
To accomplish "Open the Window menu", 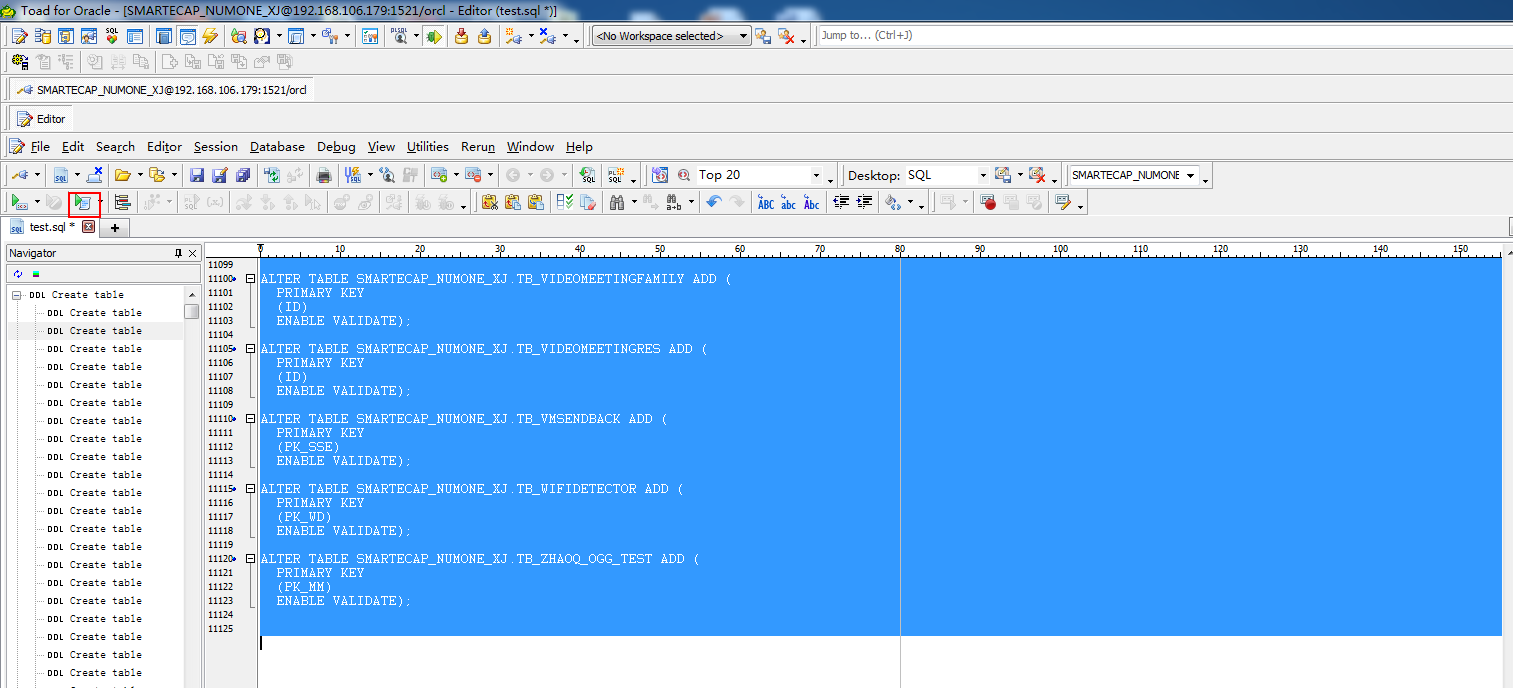I will [530, 146].
